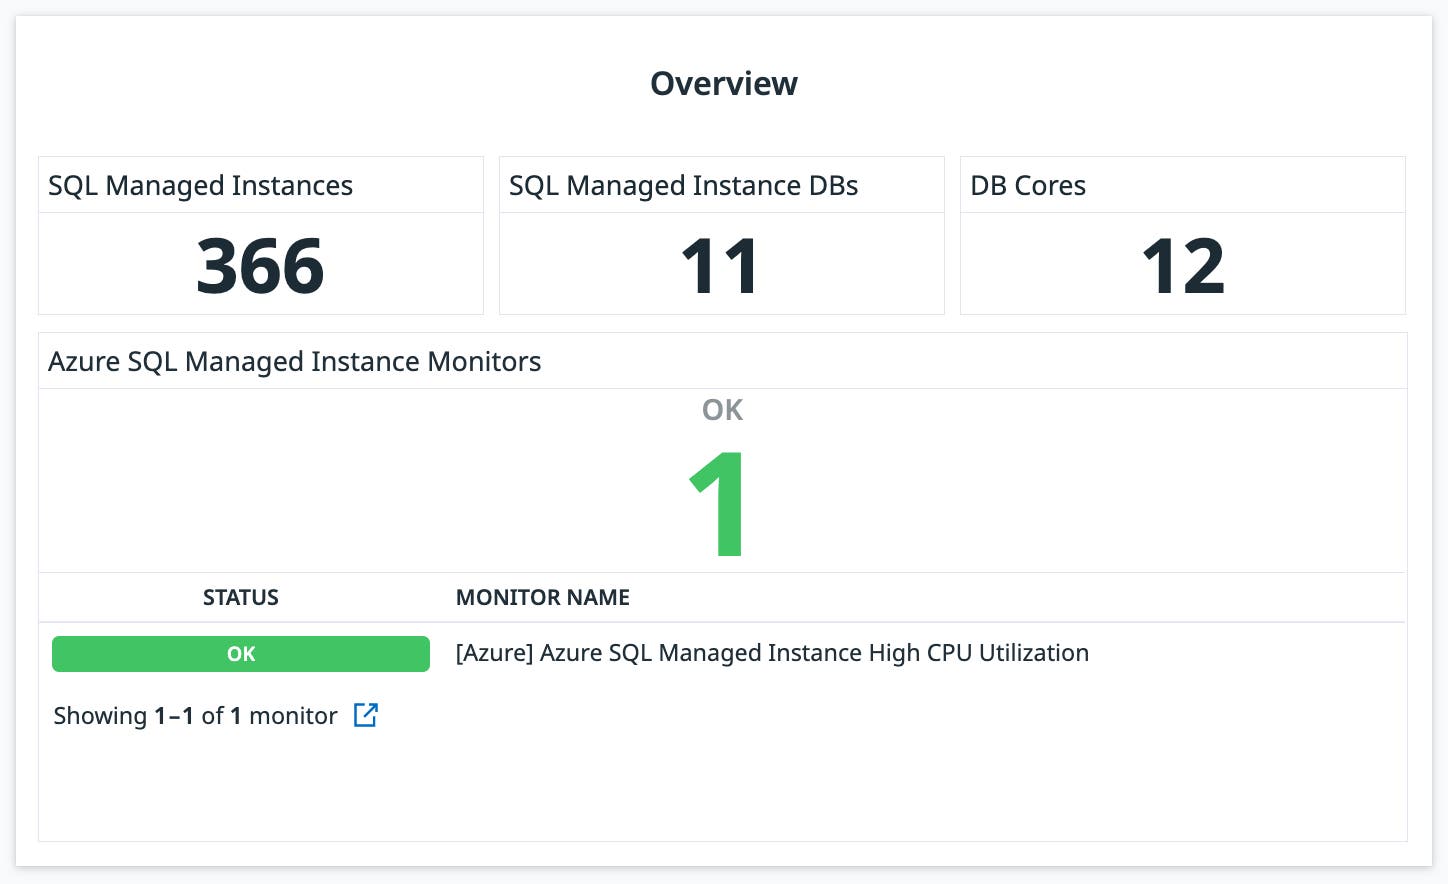Open the High CPU Utilization monitor link

click(x=771, y=653)
